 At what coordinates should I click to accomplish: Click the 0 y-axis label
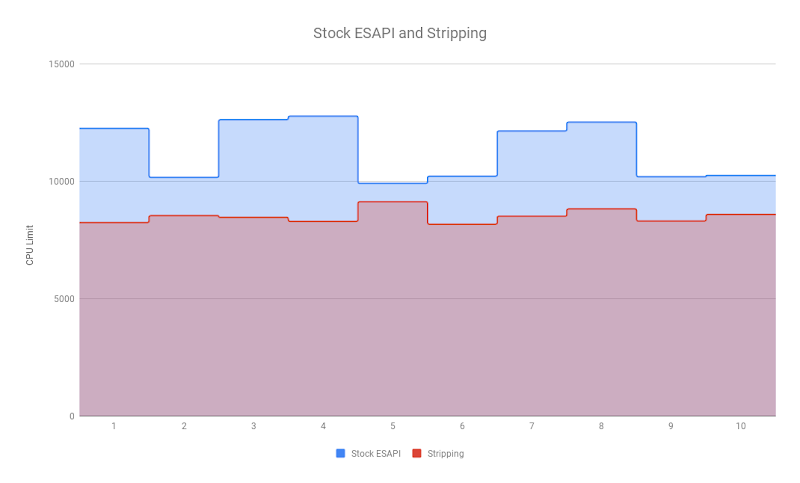click(x=71, y=416)
